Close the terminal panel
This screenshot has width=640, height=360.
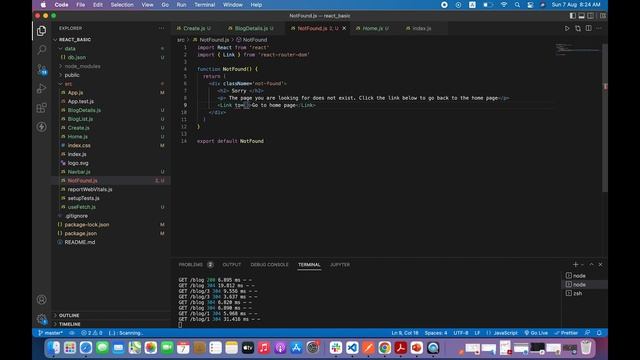click(x=600, y=264)
